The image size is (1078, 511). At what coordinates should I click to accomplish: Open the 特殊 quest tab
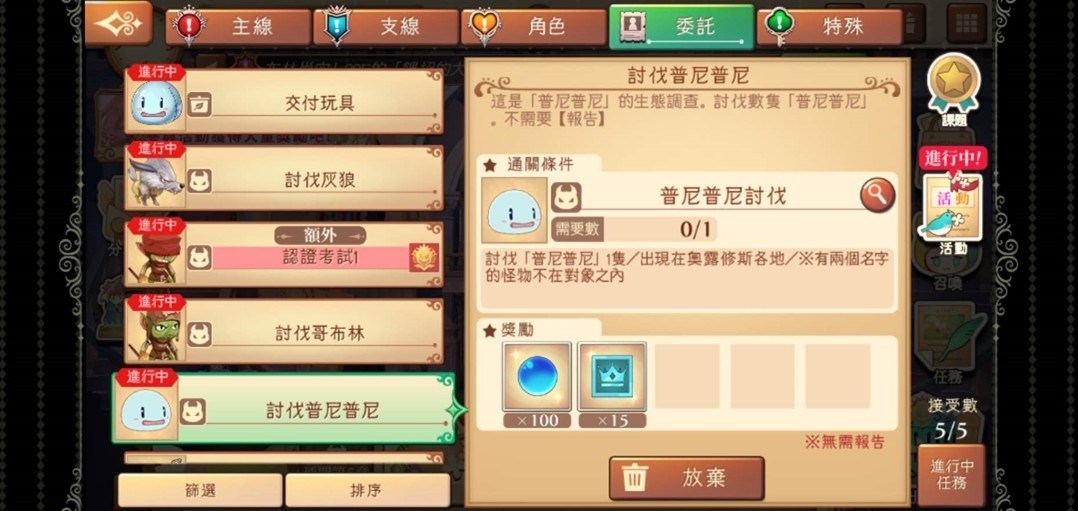(829, 27)
